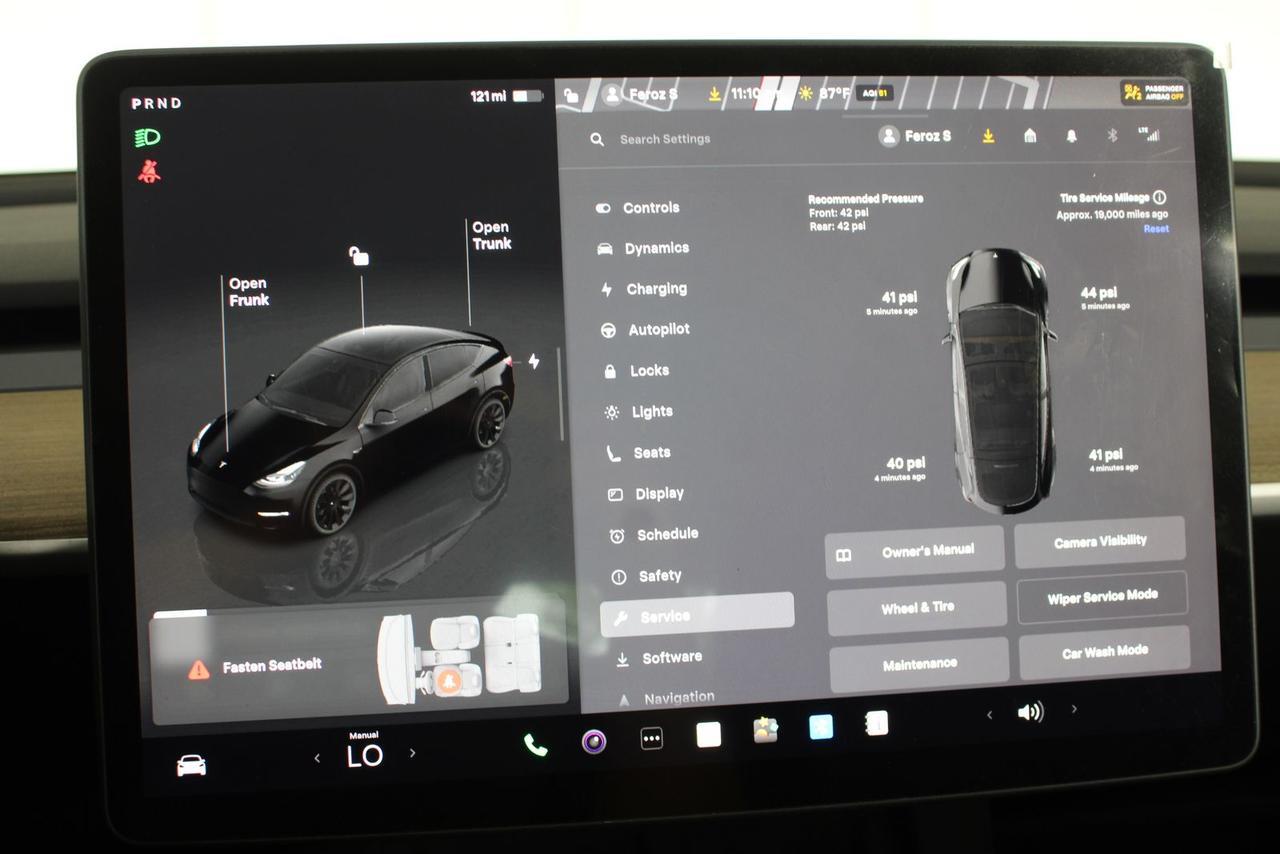Tap the battery range indicator showing 121 mi
The width and height of the screenshot is (1280, 854).
(x=507, y=97)
